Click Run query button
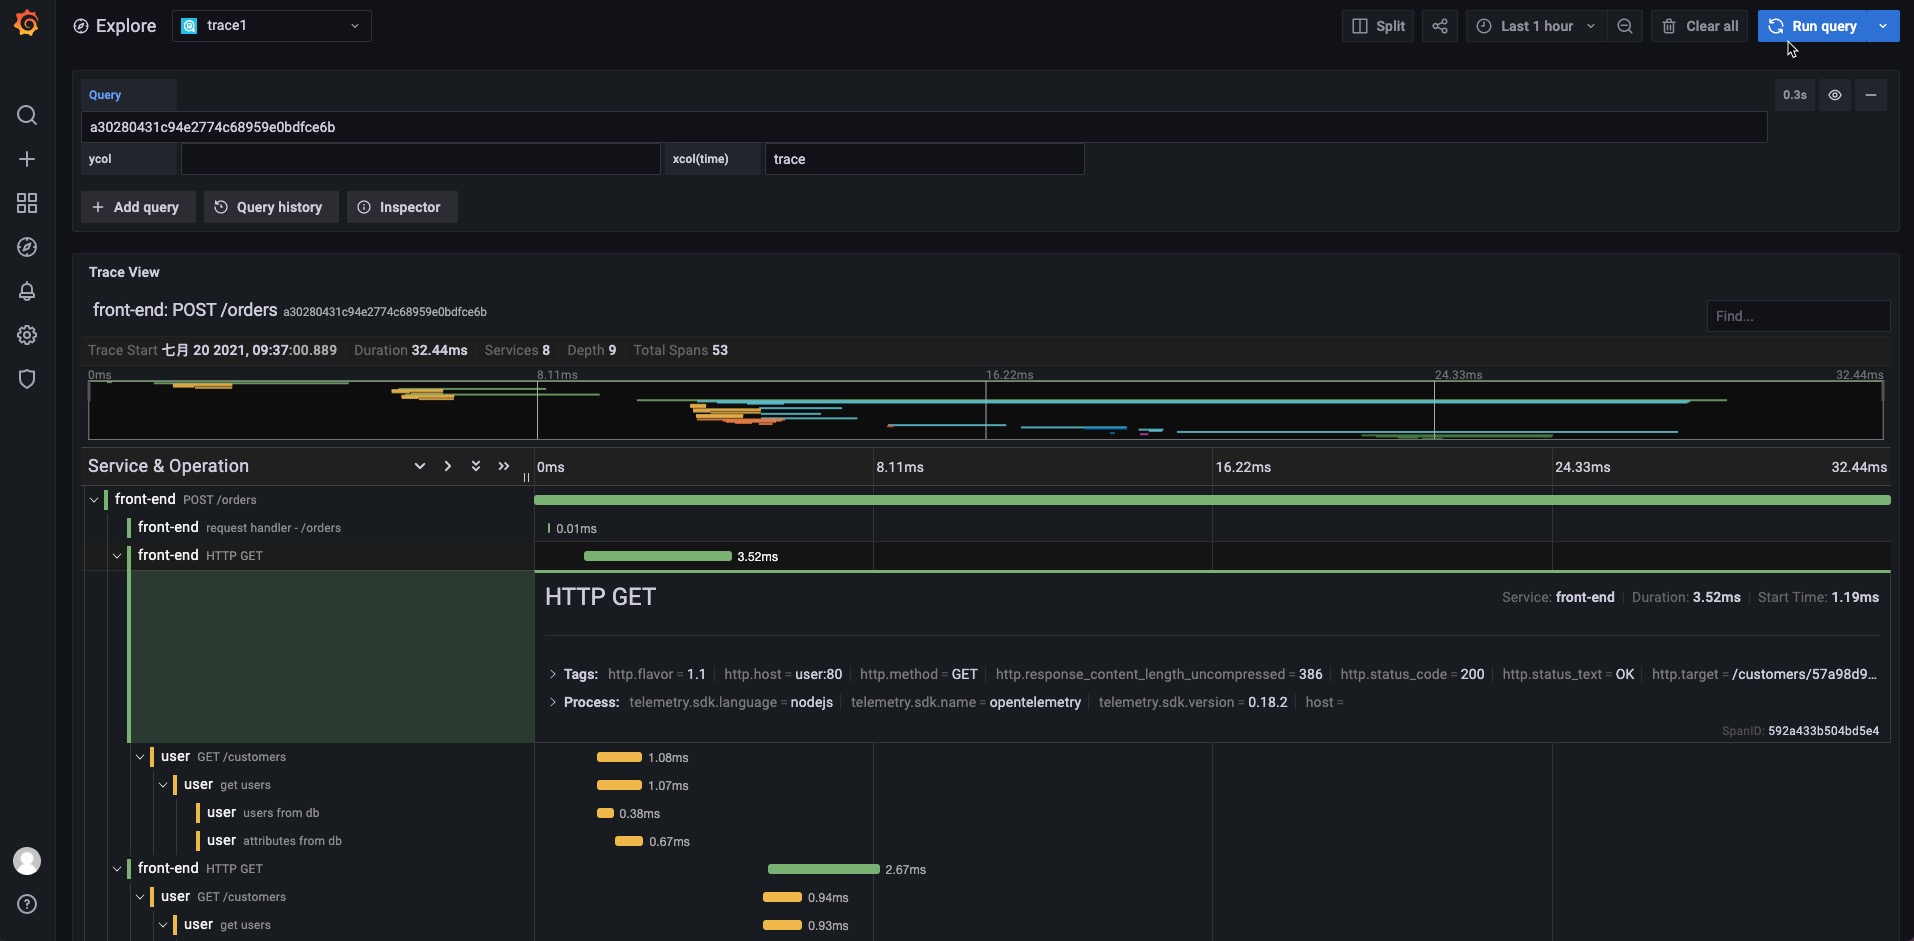Viewport: 1914px width, 941px height. pos(1813,26)
